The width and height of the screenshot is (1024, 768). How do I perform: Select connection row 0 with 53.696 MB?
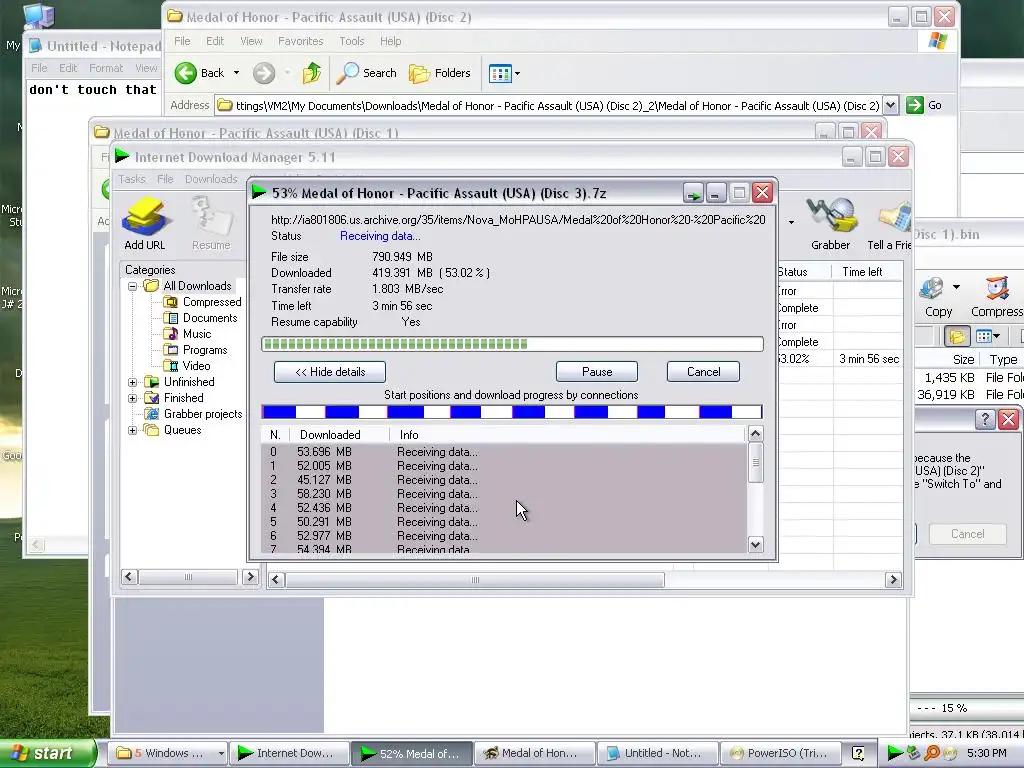click(504, 452)
